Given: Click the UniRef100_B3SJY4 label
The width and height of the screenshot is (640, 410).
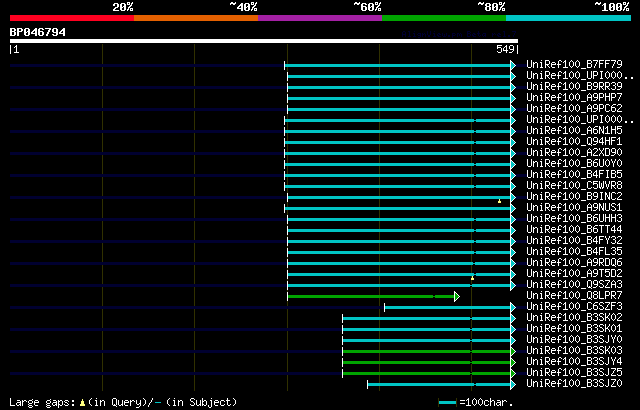Looking at the screenshot, I should [x=574, y=362].
